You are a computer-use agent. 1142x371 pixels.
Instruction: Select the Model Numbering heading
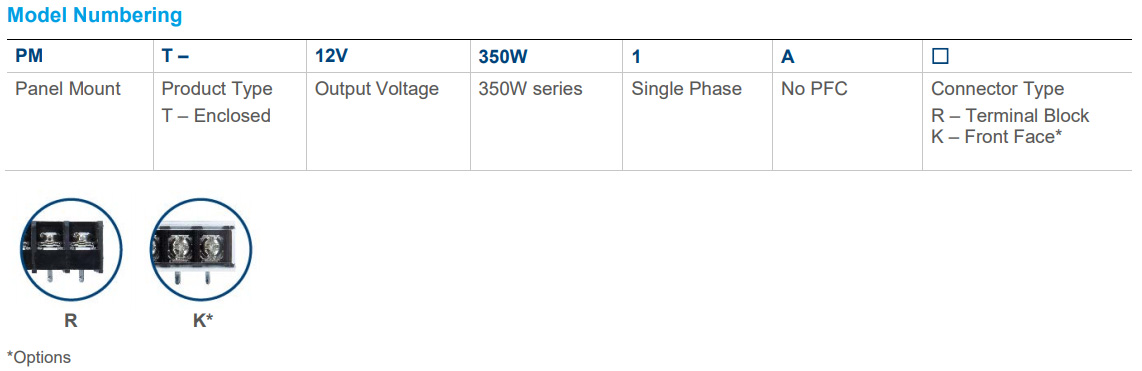95,15
